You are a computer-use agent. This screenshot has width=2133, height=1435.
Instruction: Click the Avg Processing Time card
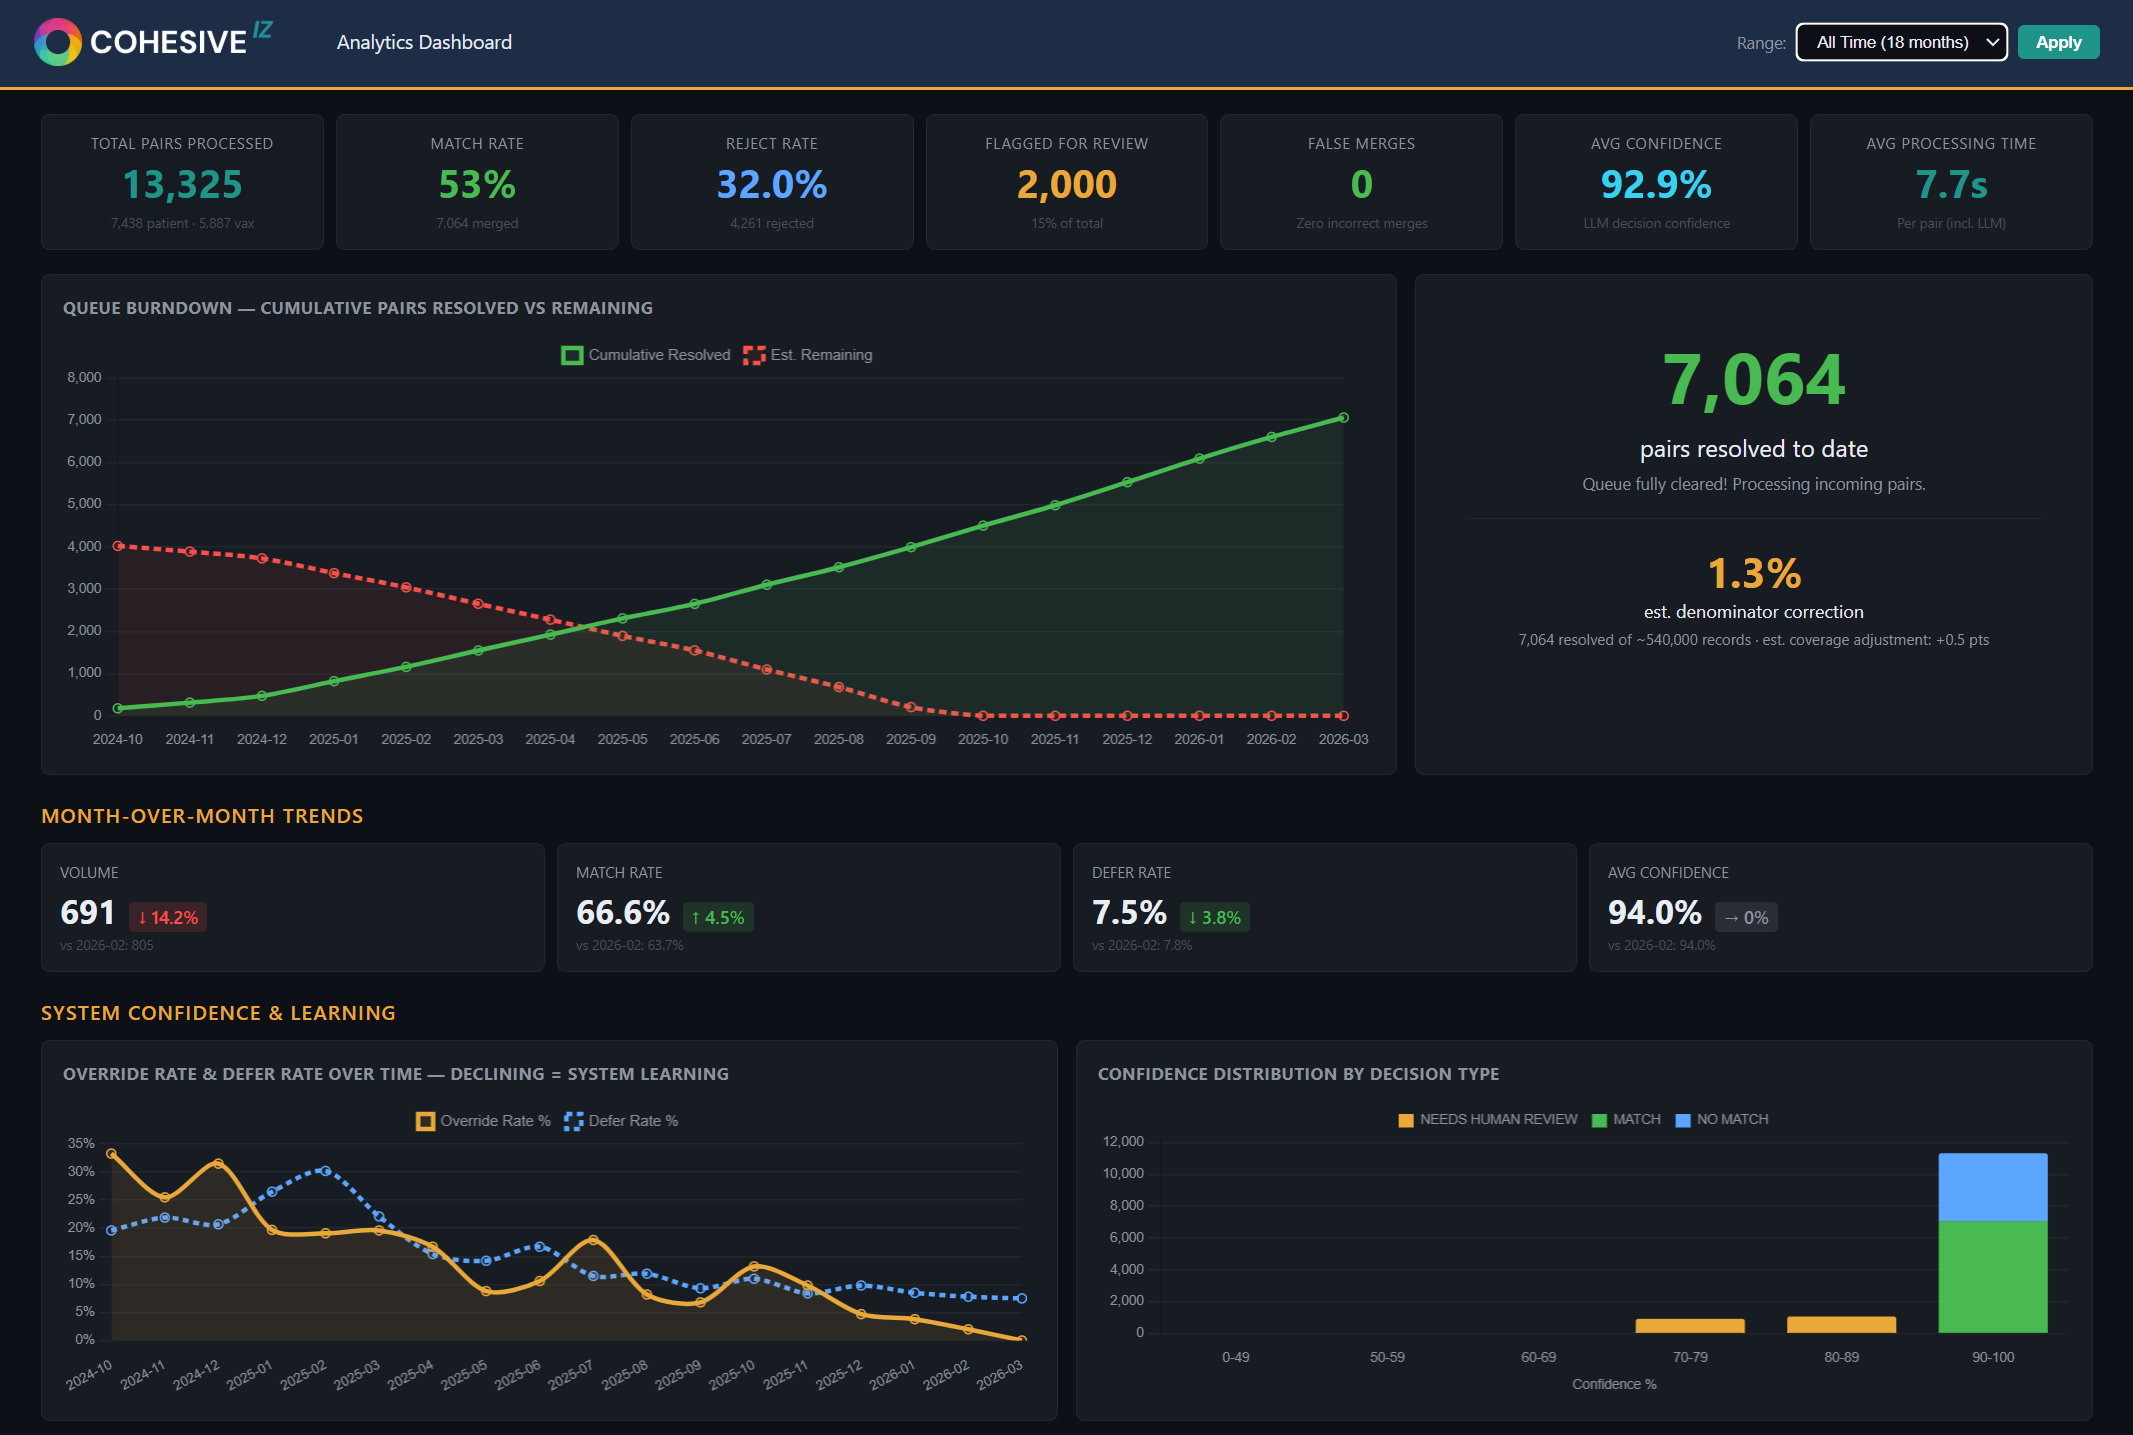pyautogui.click(x=1950, y=182)
